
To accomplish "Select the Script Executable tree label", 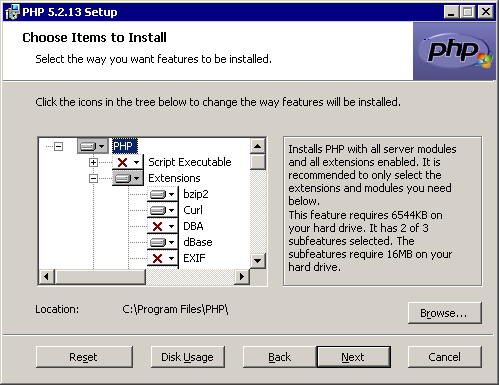I will click(x=190, y=162).
